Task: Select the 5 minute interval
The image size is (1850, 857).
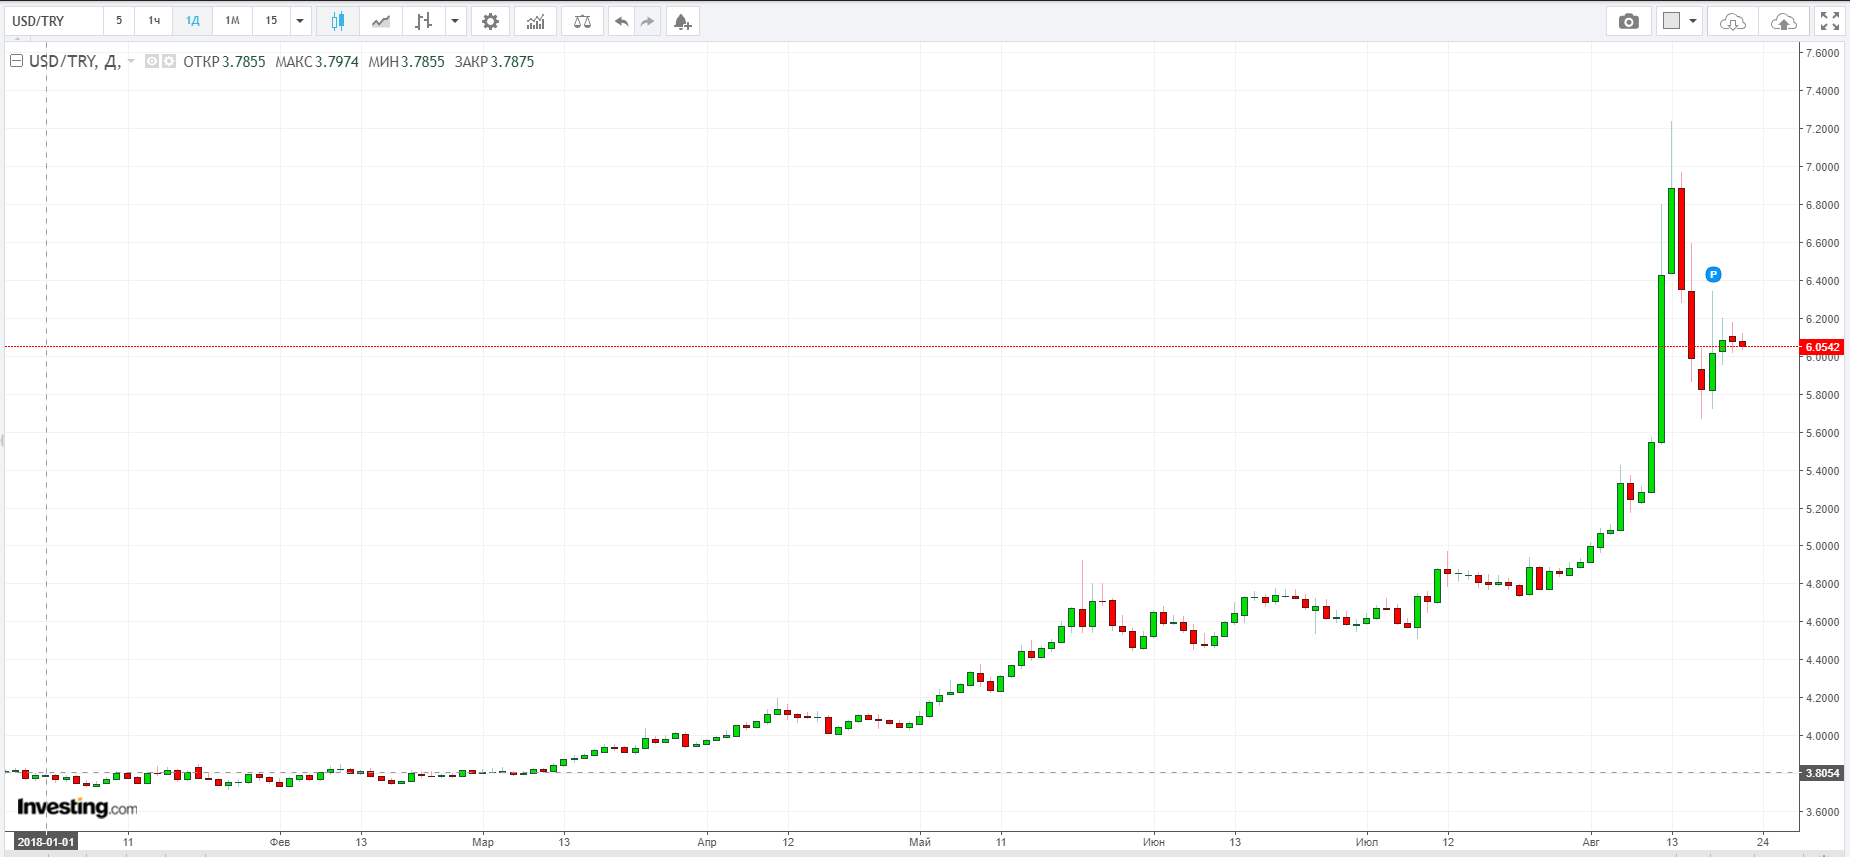Action: point(119,21)
